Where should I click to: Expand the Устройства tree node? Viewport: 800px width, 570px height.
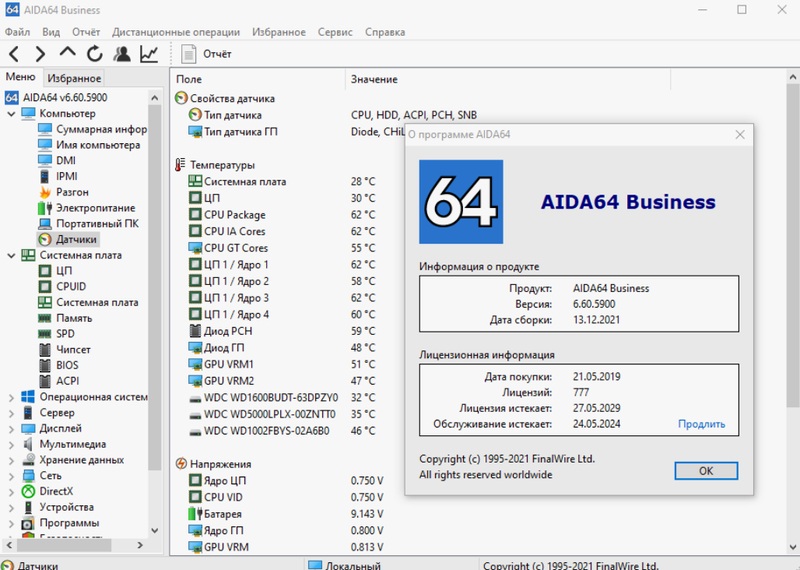point(11,508)
